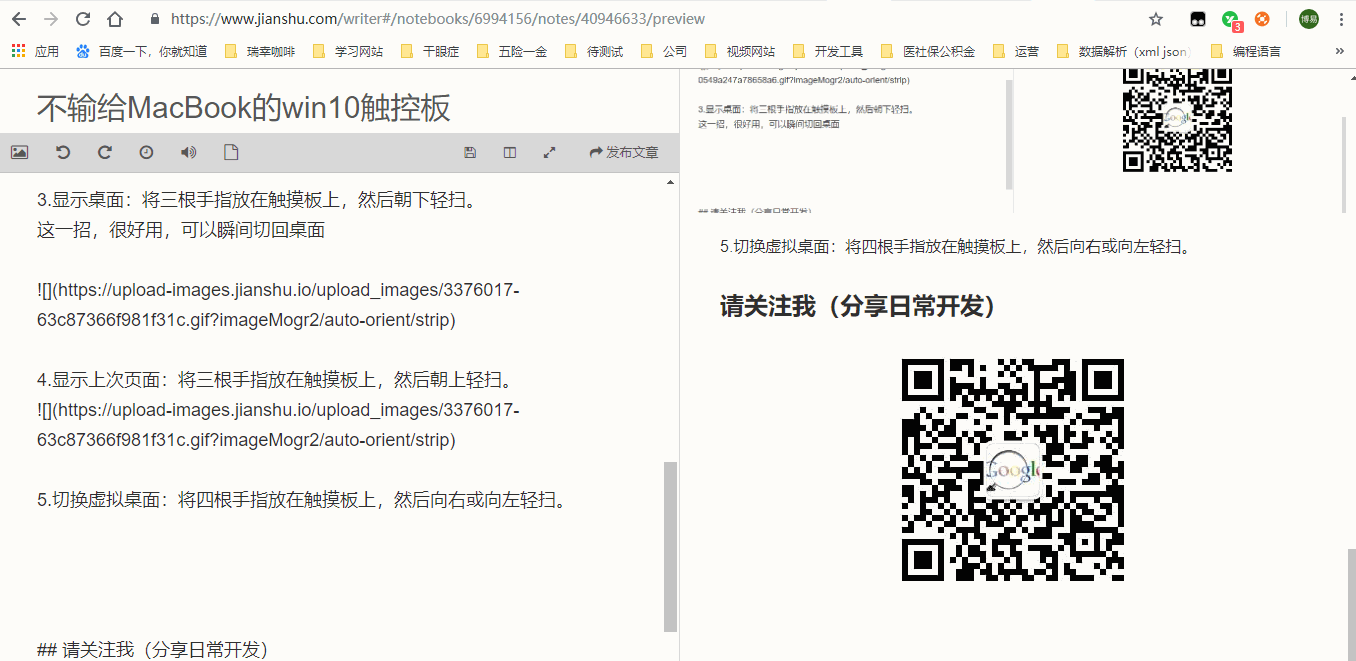Open the 视频网站 bookmark folder

[740, 51]
